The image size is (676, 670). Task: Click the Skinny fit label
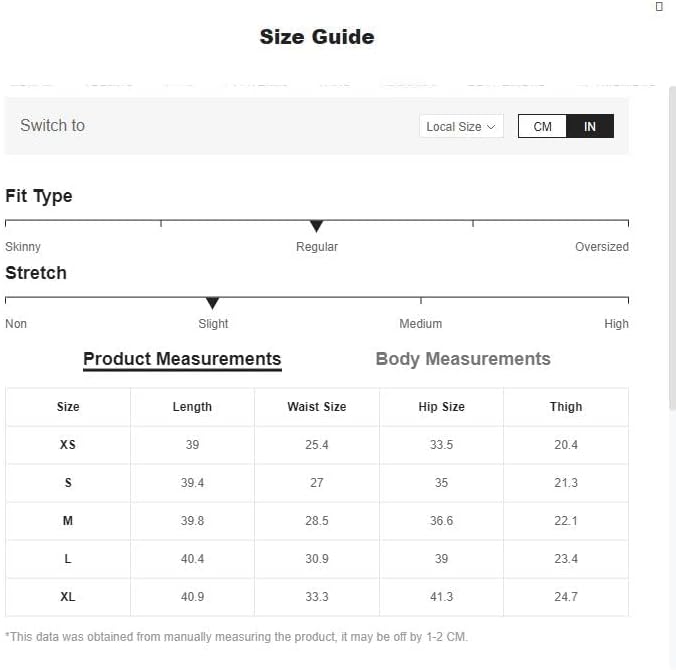[23, 247]
